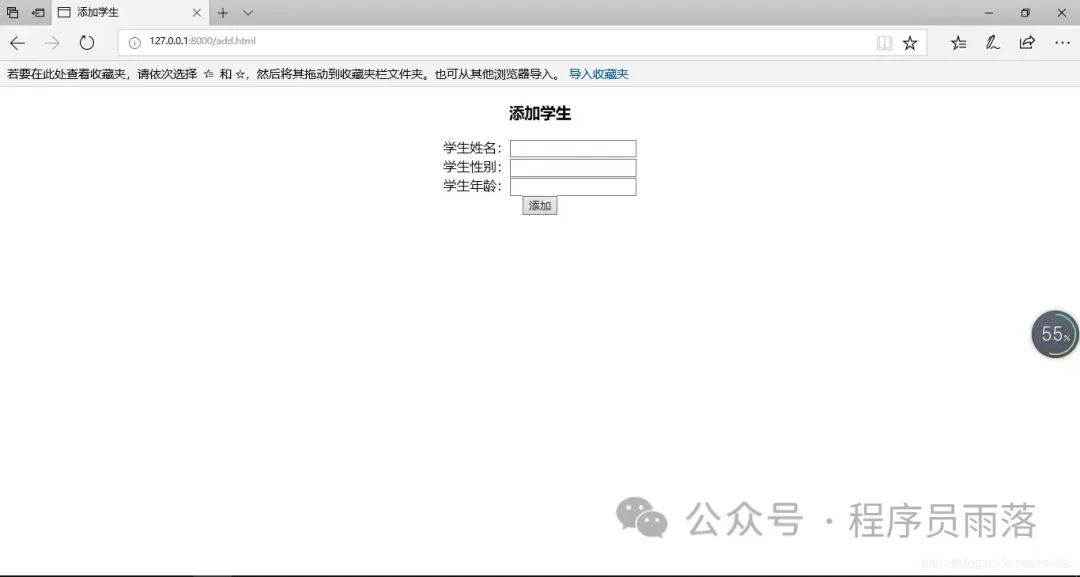Click the set tabs aside icon
The width and height of the screenshot is (1080, 577).
tap(39, 12)
